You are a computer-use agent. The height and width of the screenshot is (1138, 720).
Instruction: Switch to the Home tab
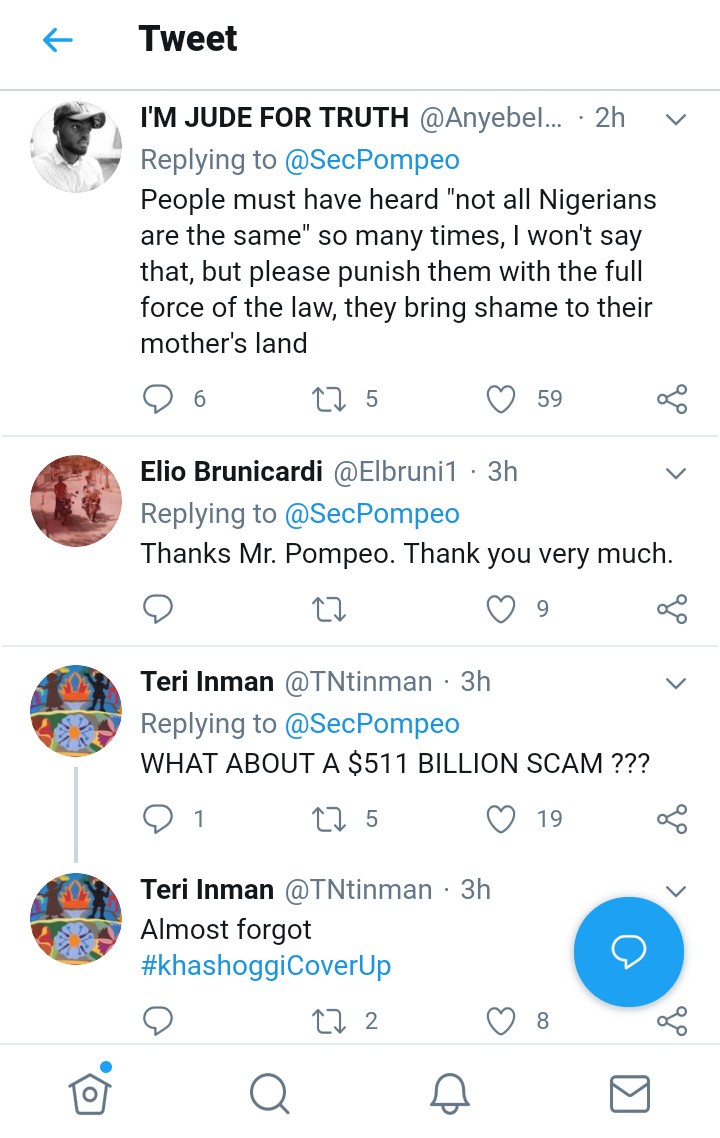(x=90, y=1092)
